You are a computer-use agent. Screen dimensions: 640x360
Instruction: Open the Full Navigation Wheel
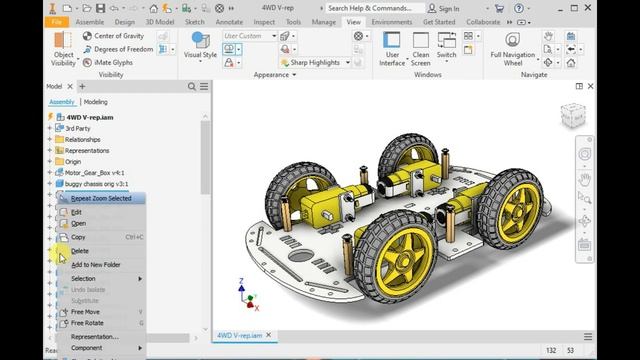point(513,49)
